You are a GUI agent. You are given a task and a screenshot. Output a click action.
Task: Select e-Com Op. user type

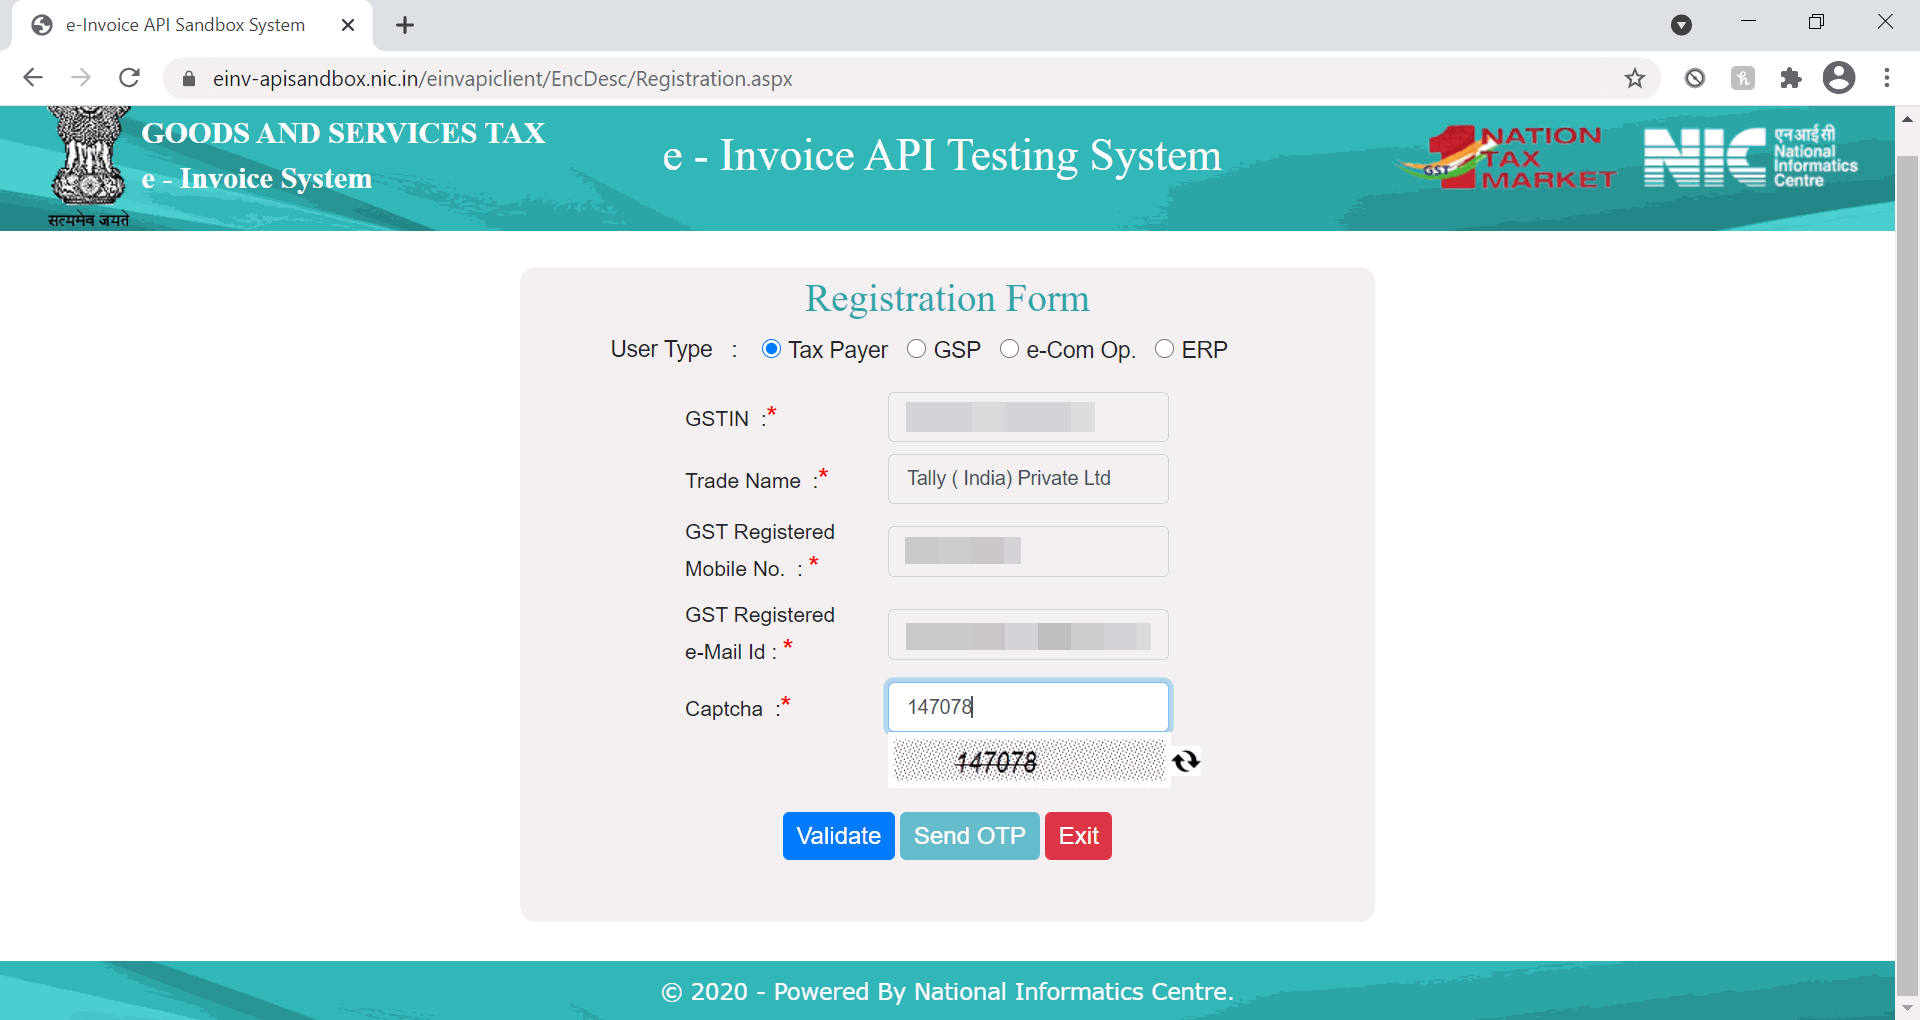pyautogui.click(x=1009, y=349)
